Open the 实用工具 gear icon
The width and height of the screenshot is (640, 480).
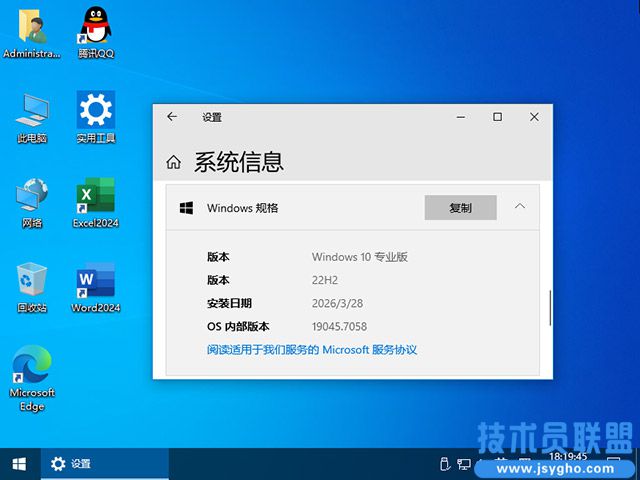(x=96, y=118)
